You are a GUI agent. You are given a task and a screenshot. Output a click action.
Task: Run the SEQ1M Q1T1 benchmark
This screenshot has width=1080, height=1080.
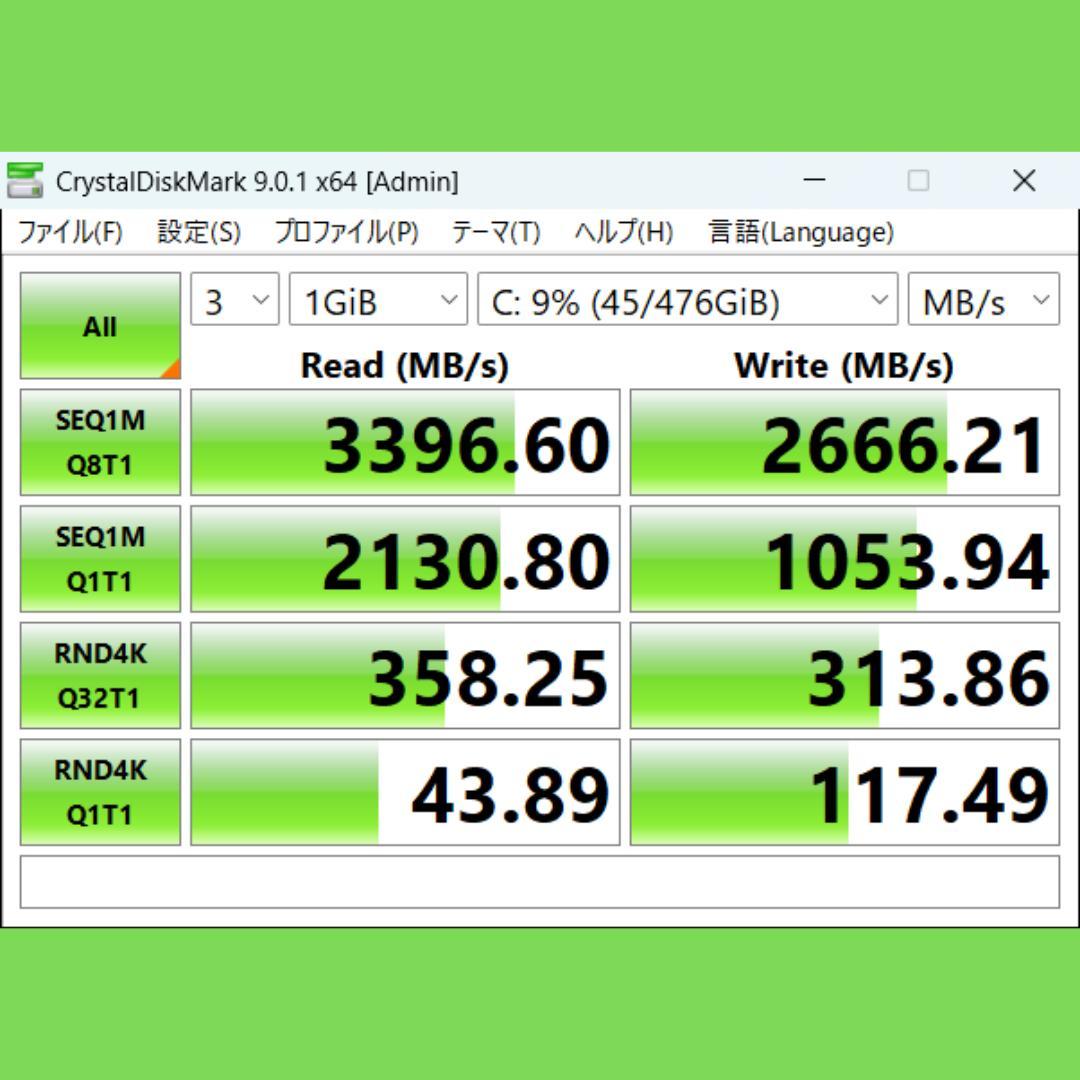pyautogui.click(x=99, y=558)
